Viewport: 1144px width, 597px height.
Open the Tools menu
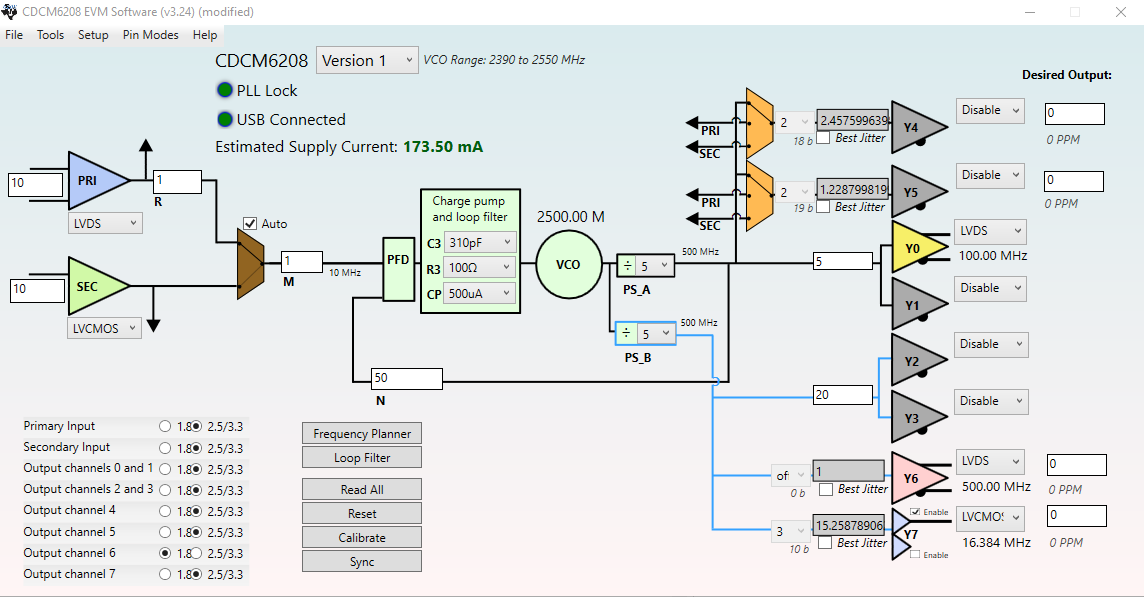pos(50,35)
